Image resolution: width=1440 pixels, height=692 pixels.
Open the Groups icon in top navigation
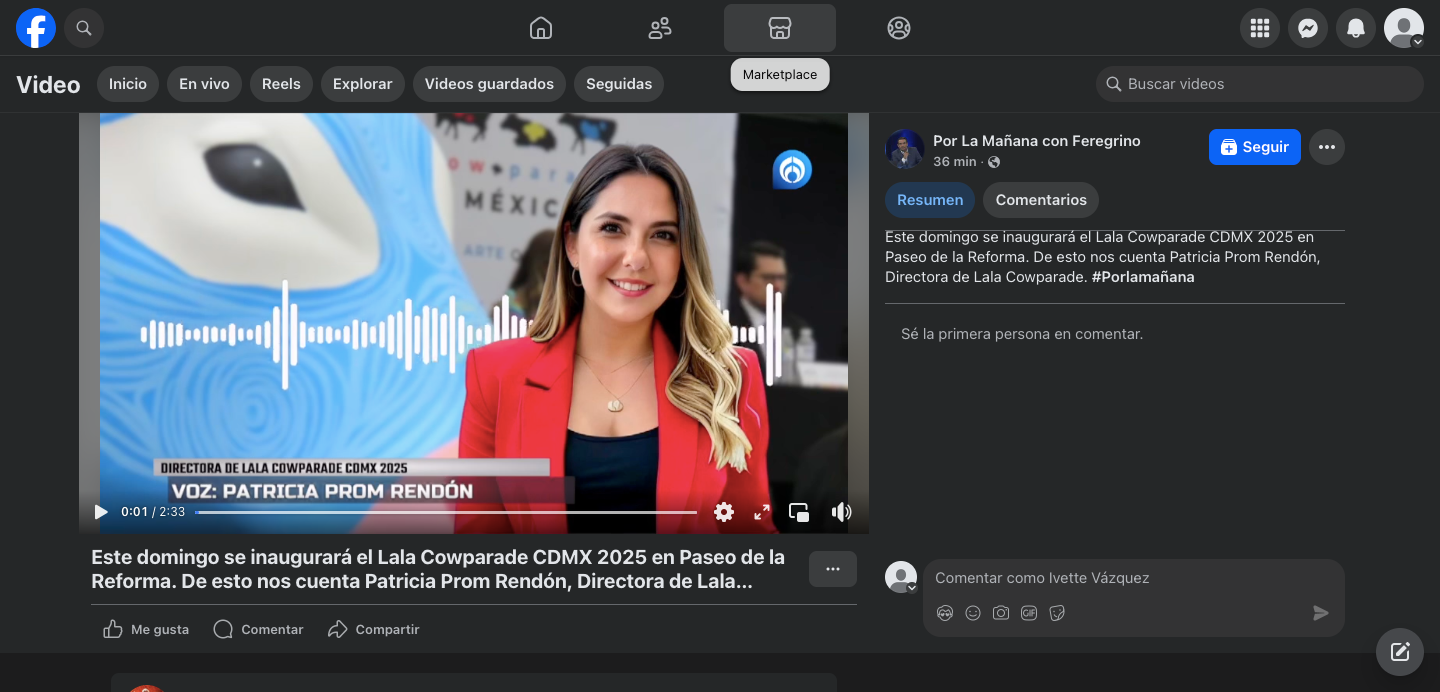(899, 28)
